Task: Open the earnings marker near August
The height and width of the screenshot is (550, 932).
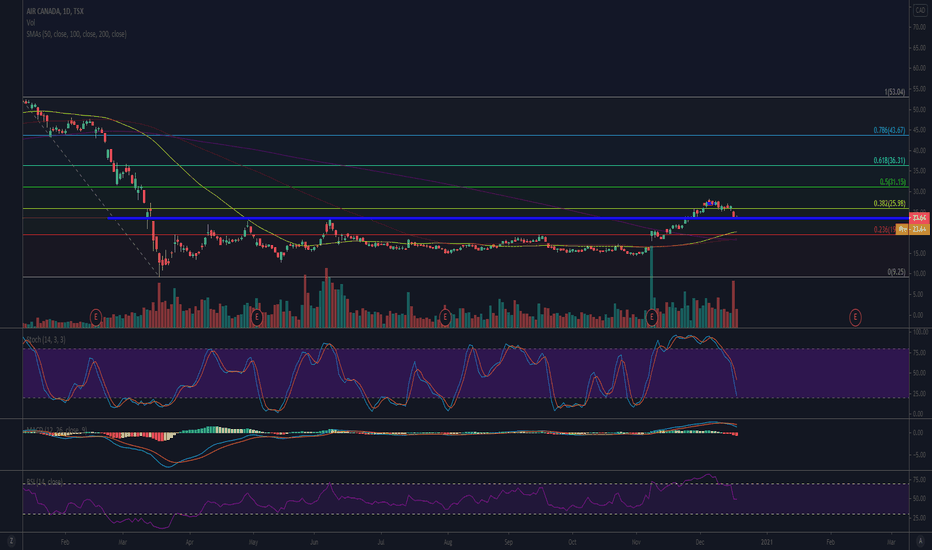Action: tap(445, 317)
